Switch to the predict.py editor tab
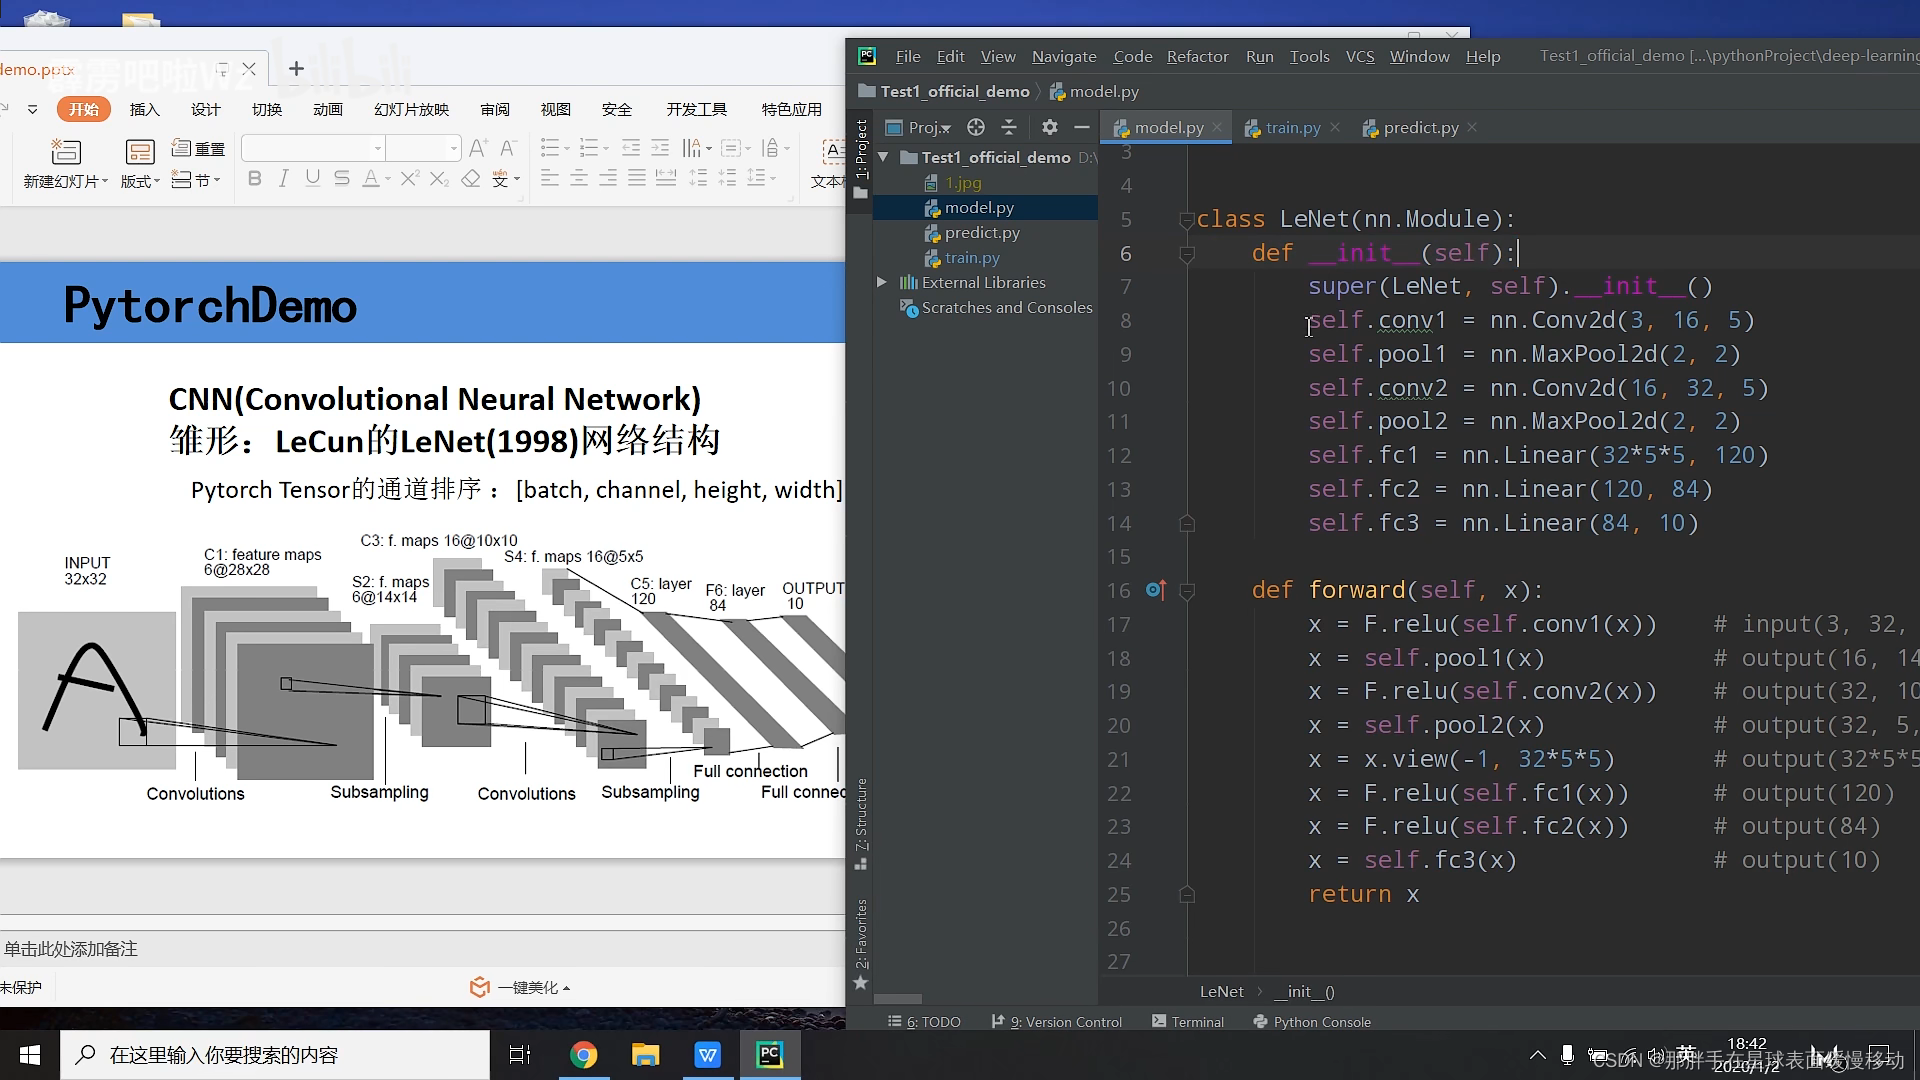Viewport: 1920px width, 1080px height. (1421, 128)
